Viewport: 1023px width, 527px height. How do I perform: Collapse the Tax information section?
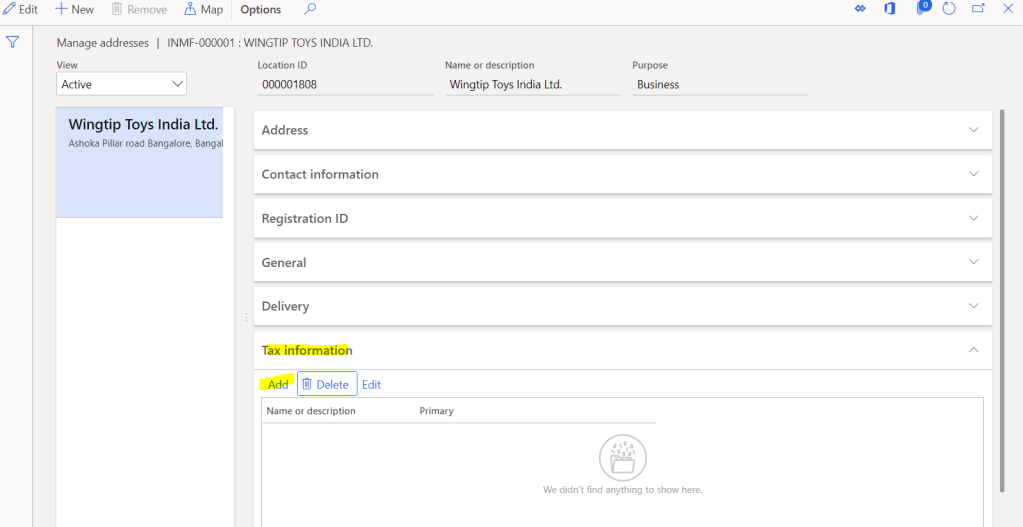click(973, 350)
